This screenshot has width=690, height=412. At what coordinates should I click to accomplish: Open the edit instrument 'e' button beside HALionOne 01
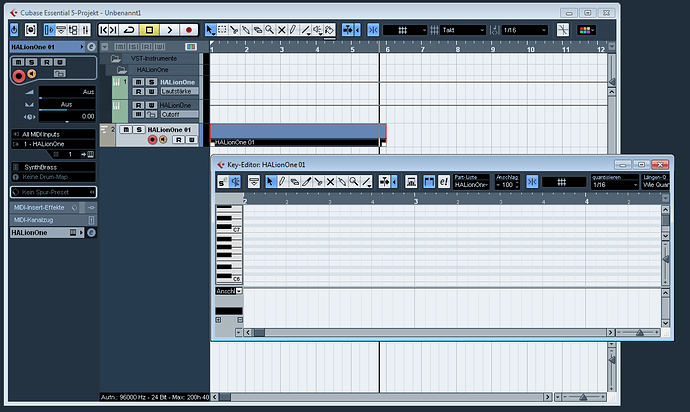91,47
